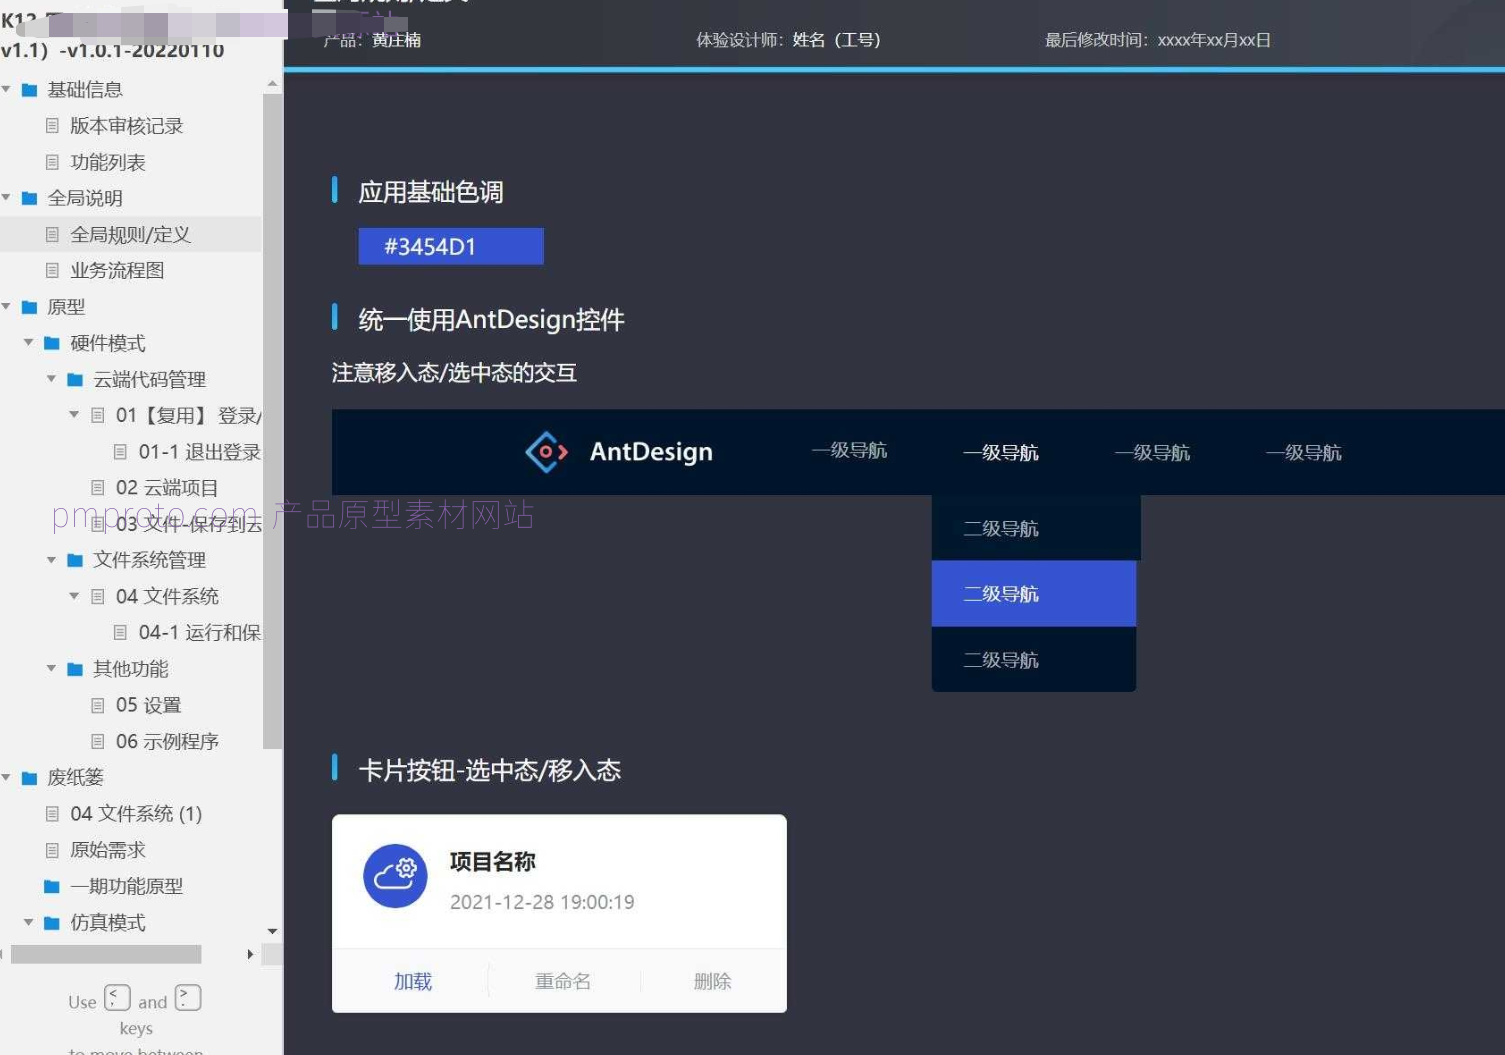Click the 基础信息 folder icon
The height and width of the screenshot is (1055, 1505).
point(30,90)
